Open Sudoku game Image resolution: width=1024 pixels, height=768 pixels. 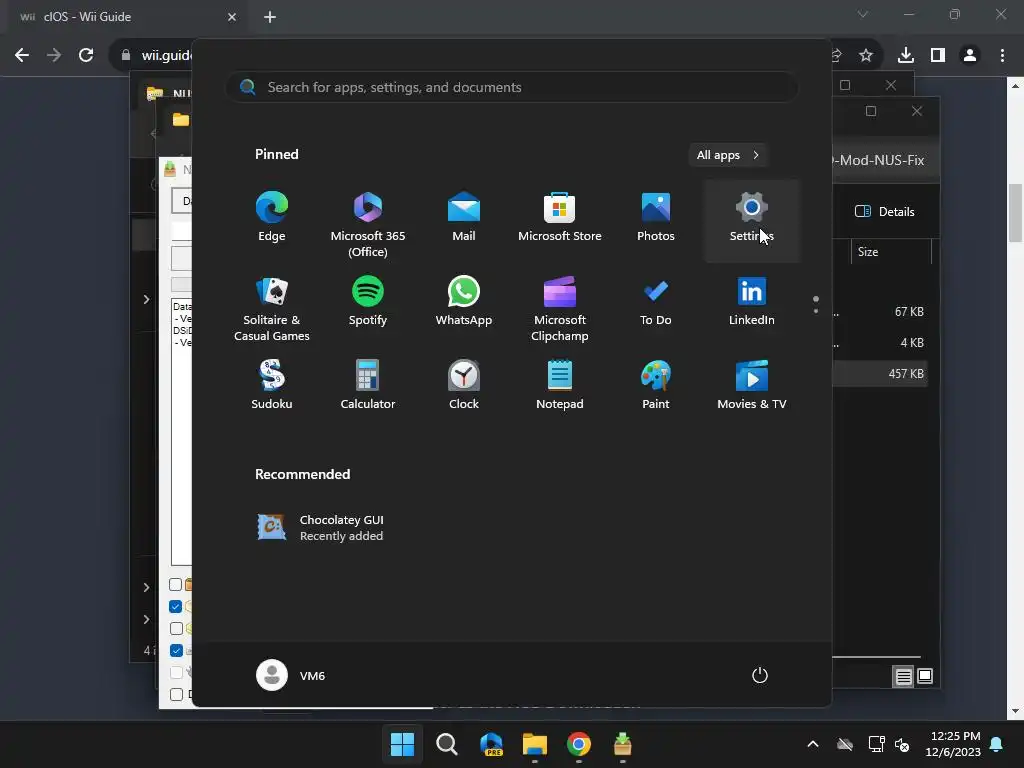[272, 385]
